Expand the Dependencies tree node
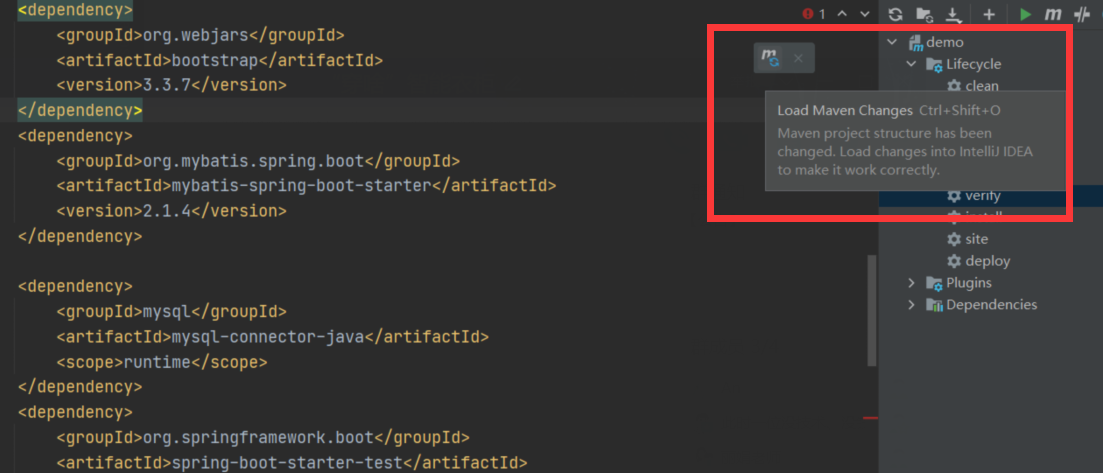 [912, 305]
